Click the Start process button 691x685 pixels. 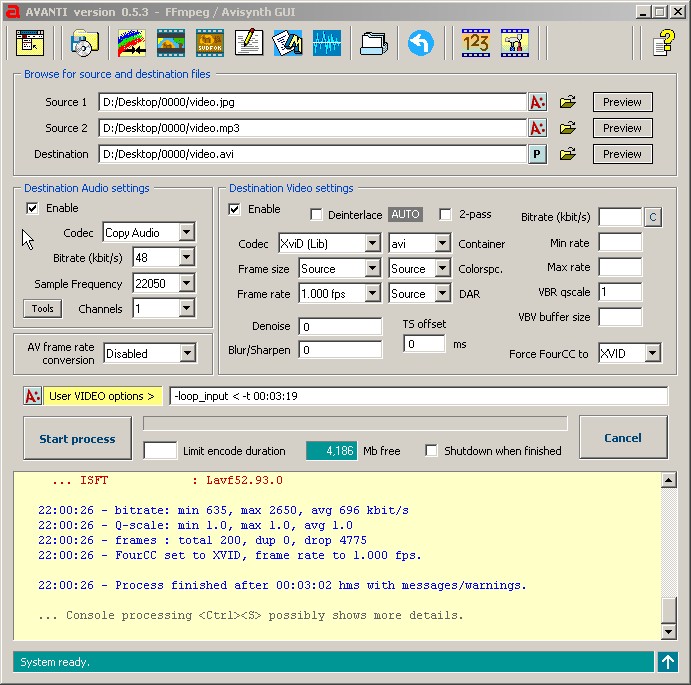click(x=77, y=438)
